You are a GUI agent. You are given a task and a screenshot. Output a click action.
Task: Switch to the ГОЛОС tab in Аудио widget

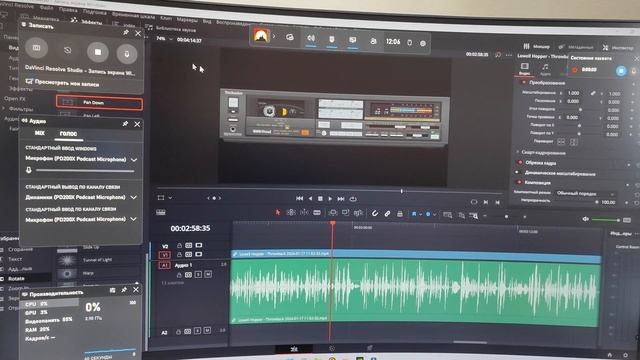coord(68,133)
